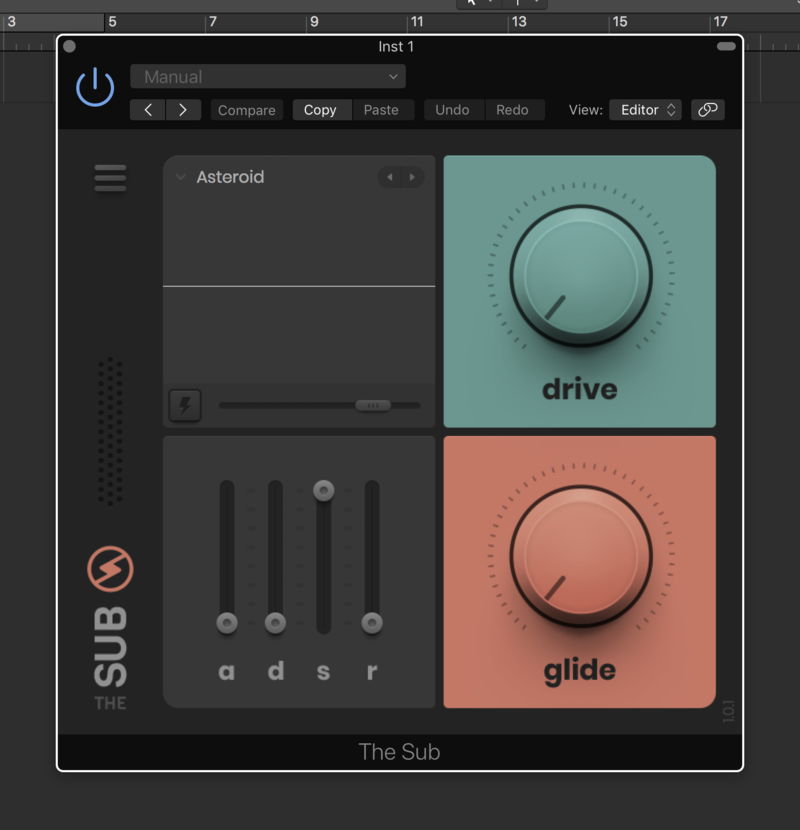Click the glide knob
This screenshot has width=800, height=830.
click(581, 556)
